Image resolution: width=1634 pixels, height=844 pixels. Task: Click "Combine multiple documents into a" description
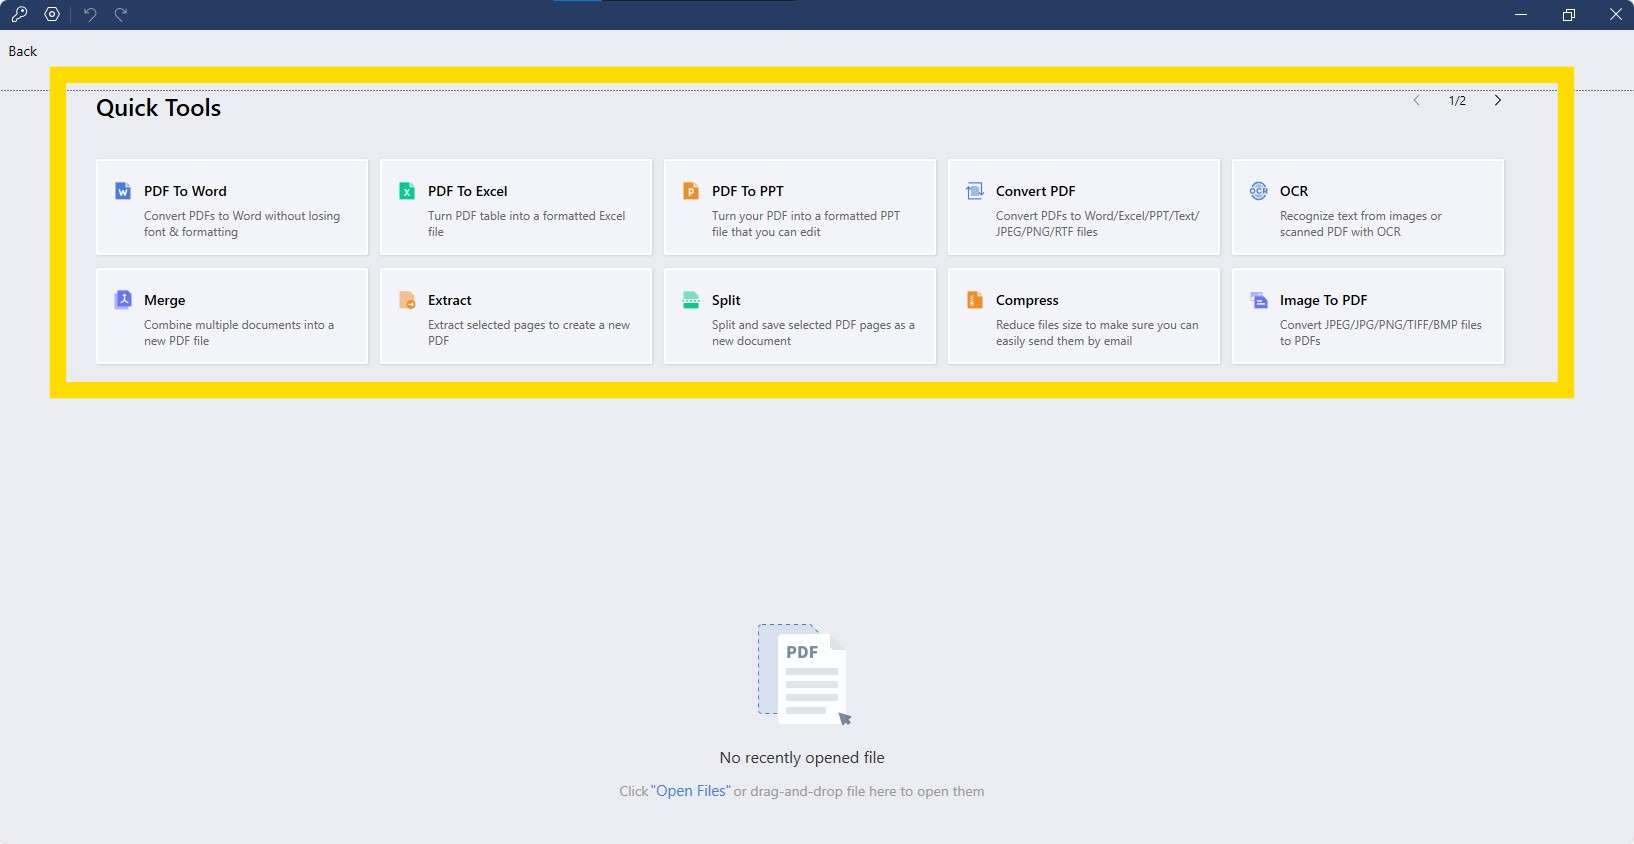click(x=239, y=325)
